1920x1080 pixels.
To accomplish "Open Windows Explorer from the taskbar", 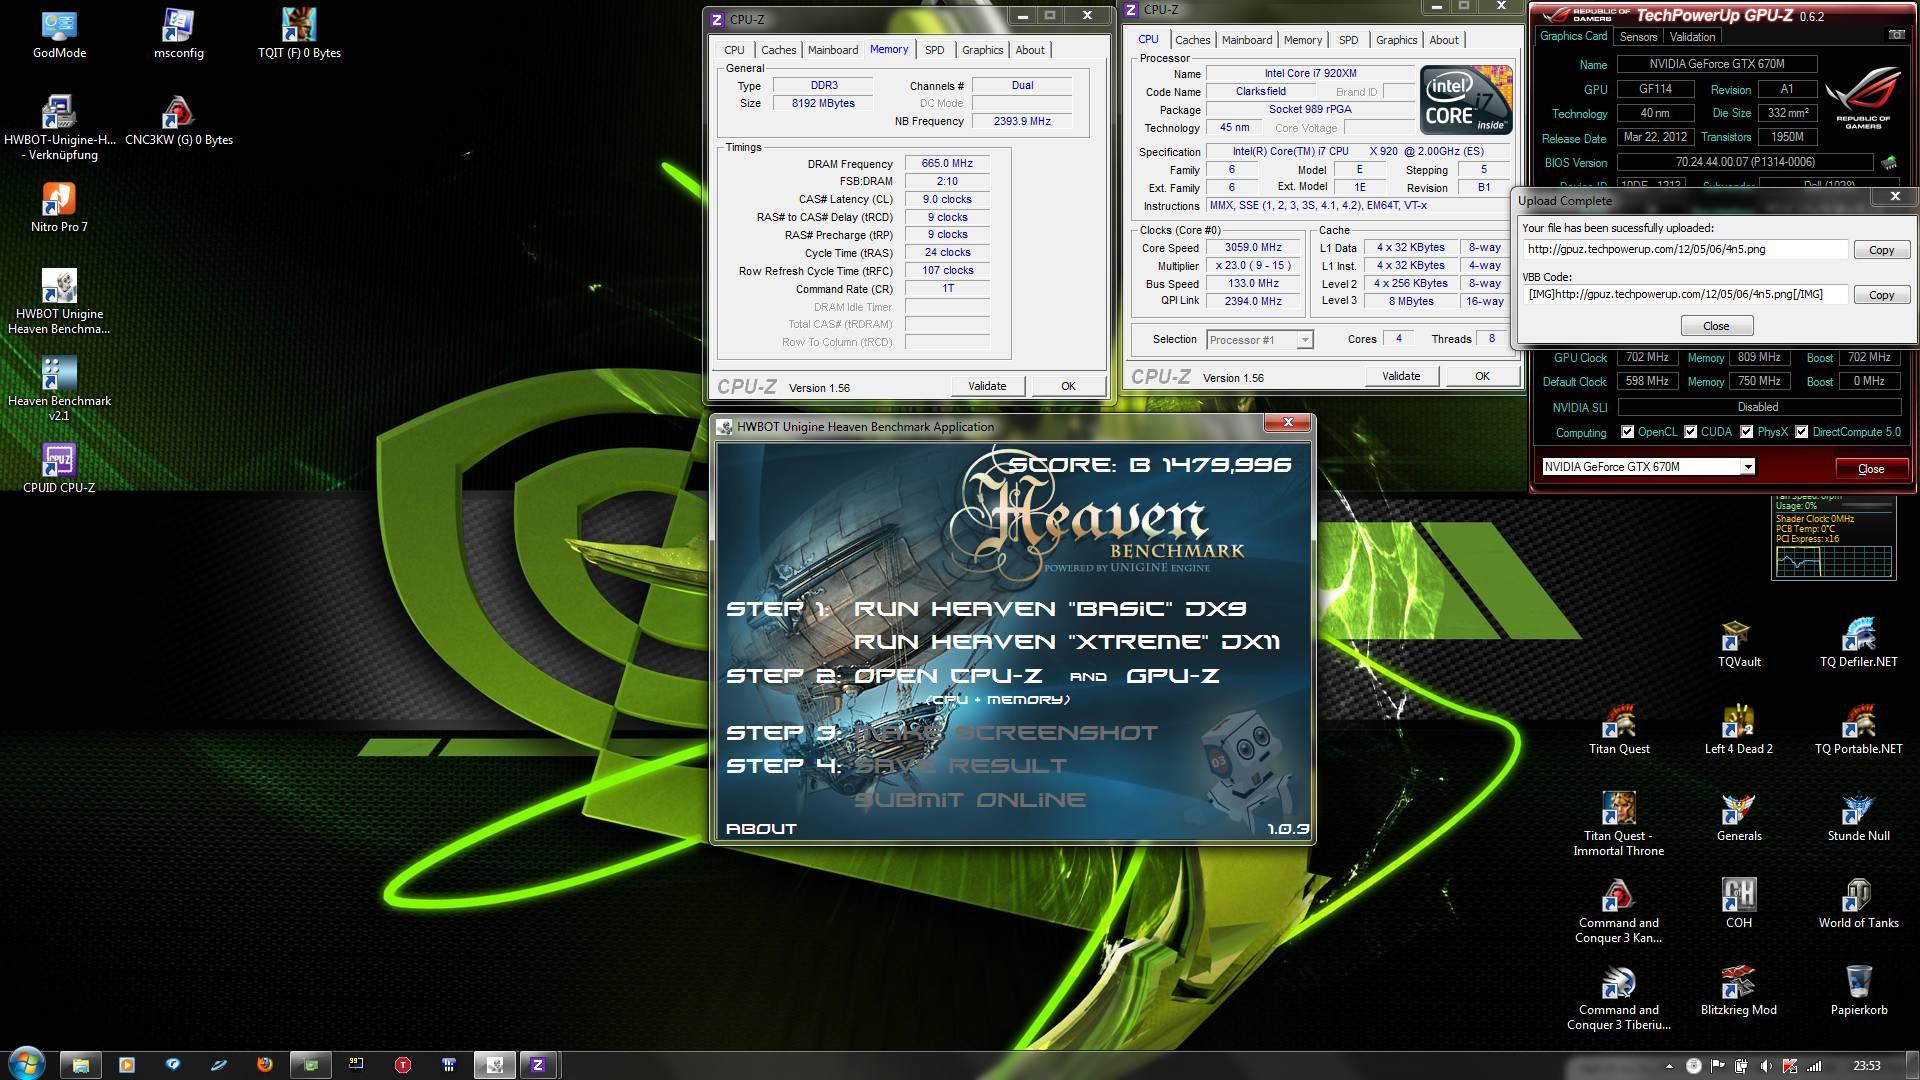I will pos(80,1064).
